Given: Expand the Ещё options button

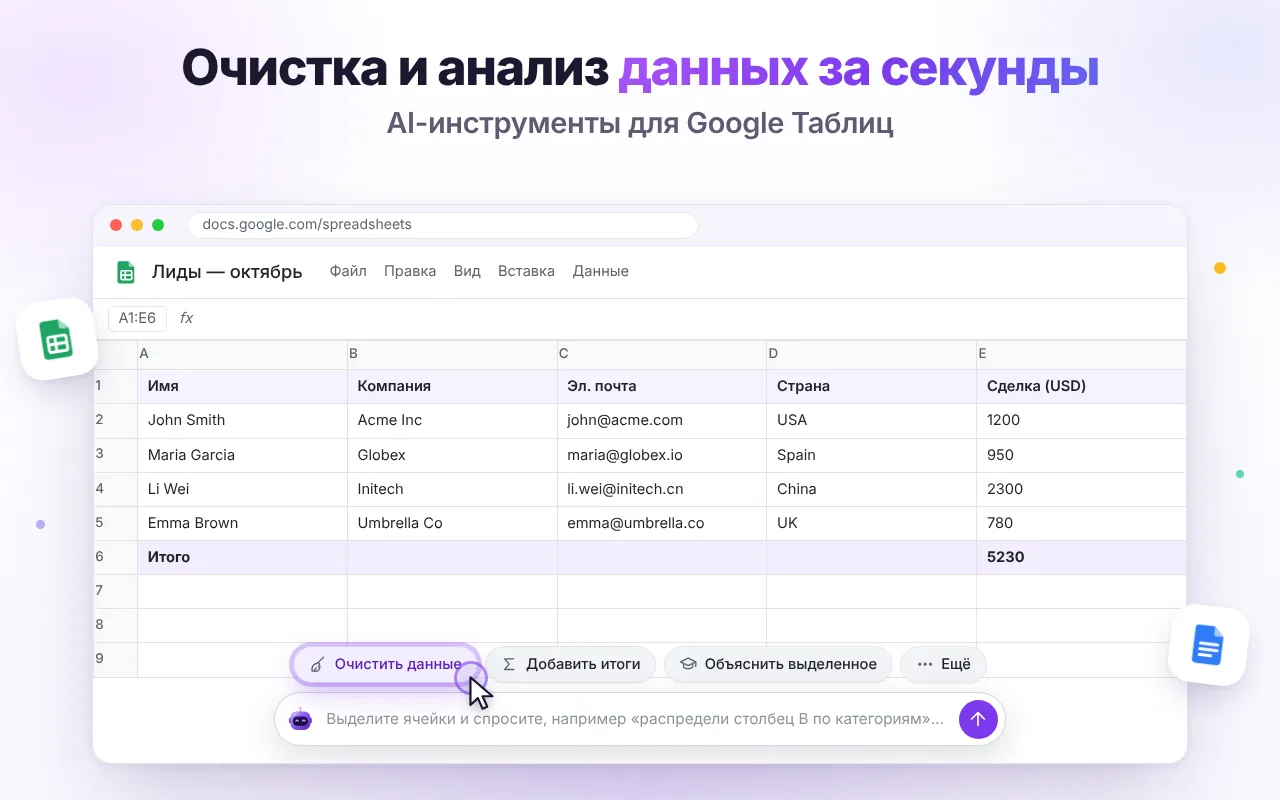Looking at the screenshot, I should [943, 664].
